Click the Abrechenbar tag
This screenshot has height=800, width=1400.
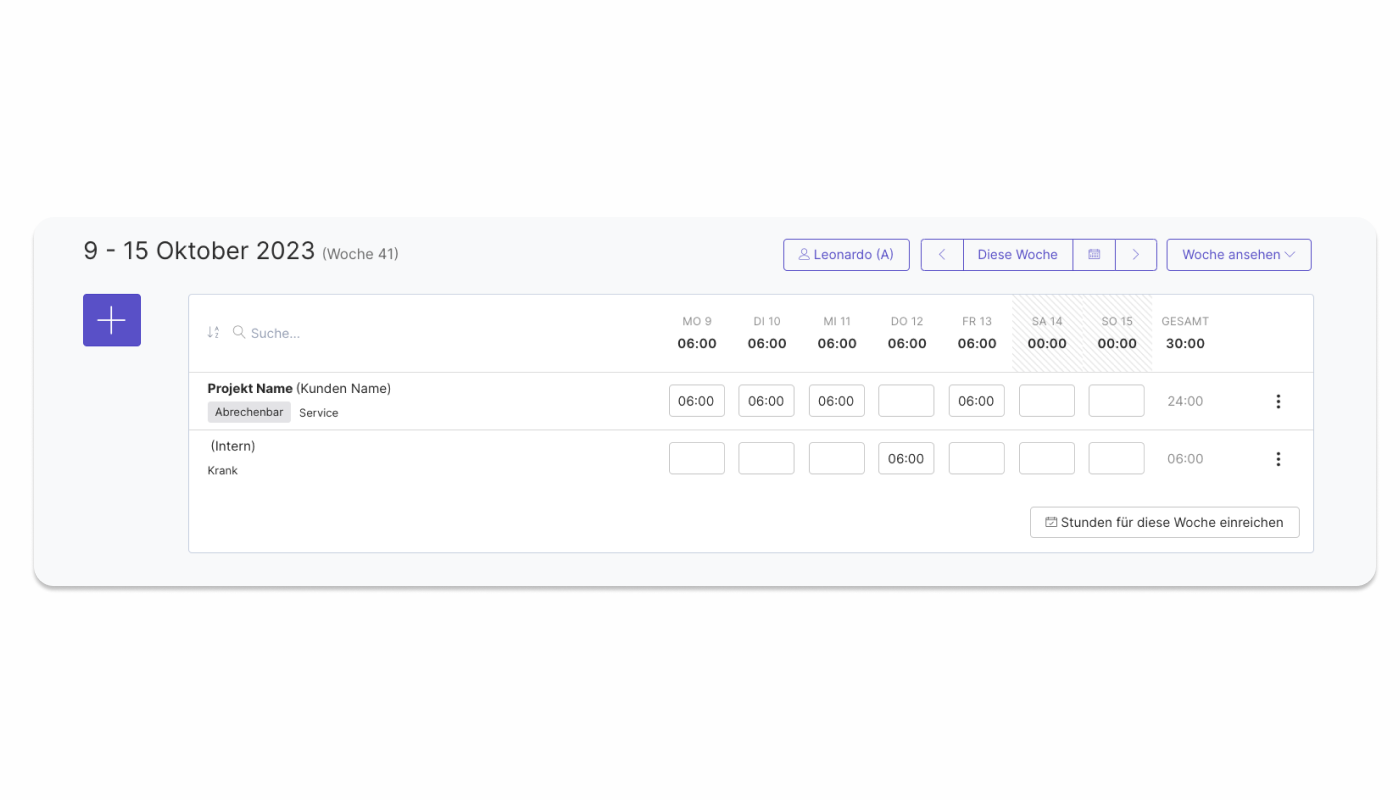[x=249, y=412]
